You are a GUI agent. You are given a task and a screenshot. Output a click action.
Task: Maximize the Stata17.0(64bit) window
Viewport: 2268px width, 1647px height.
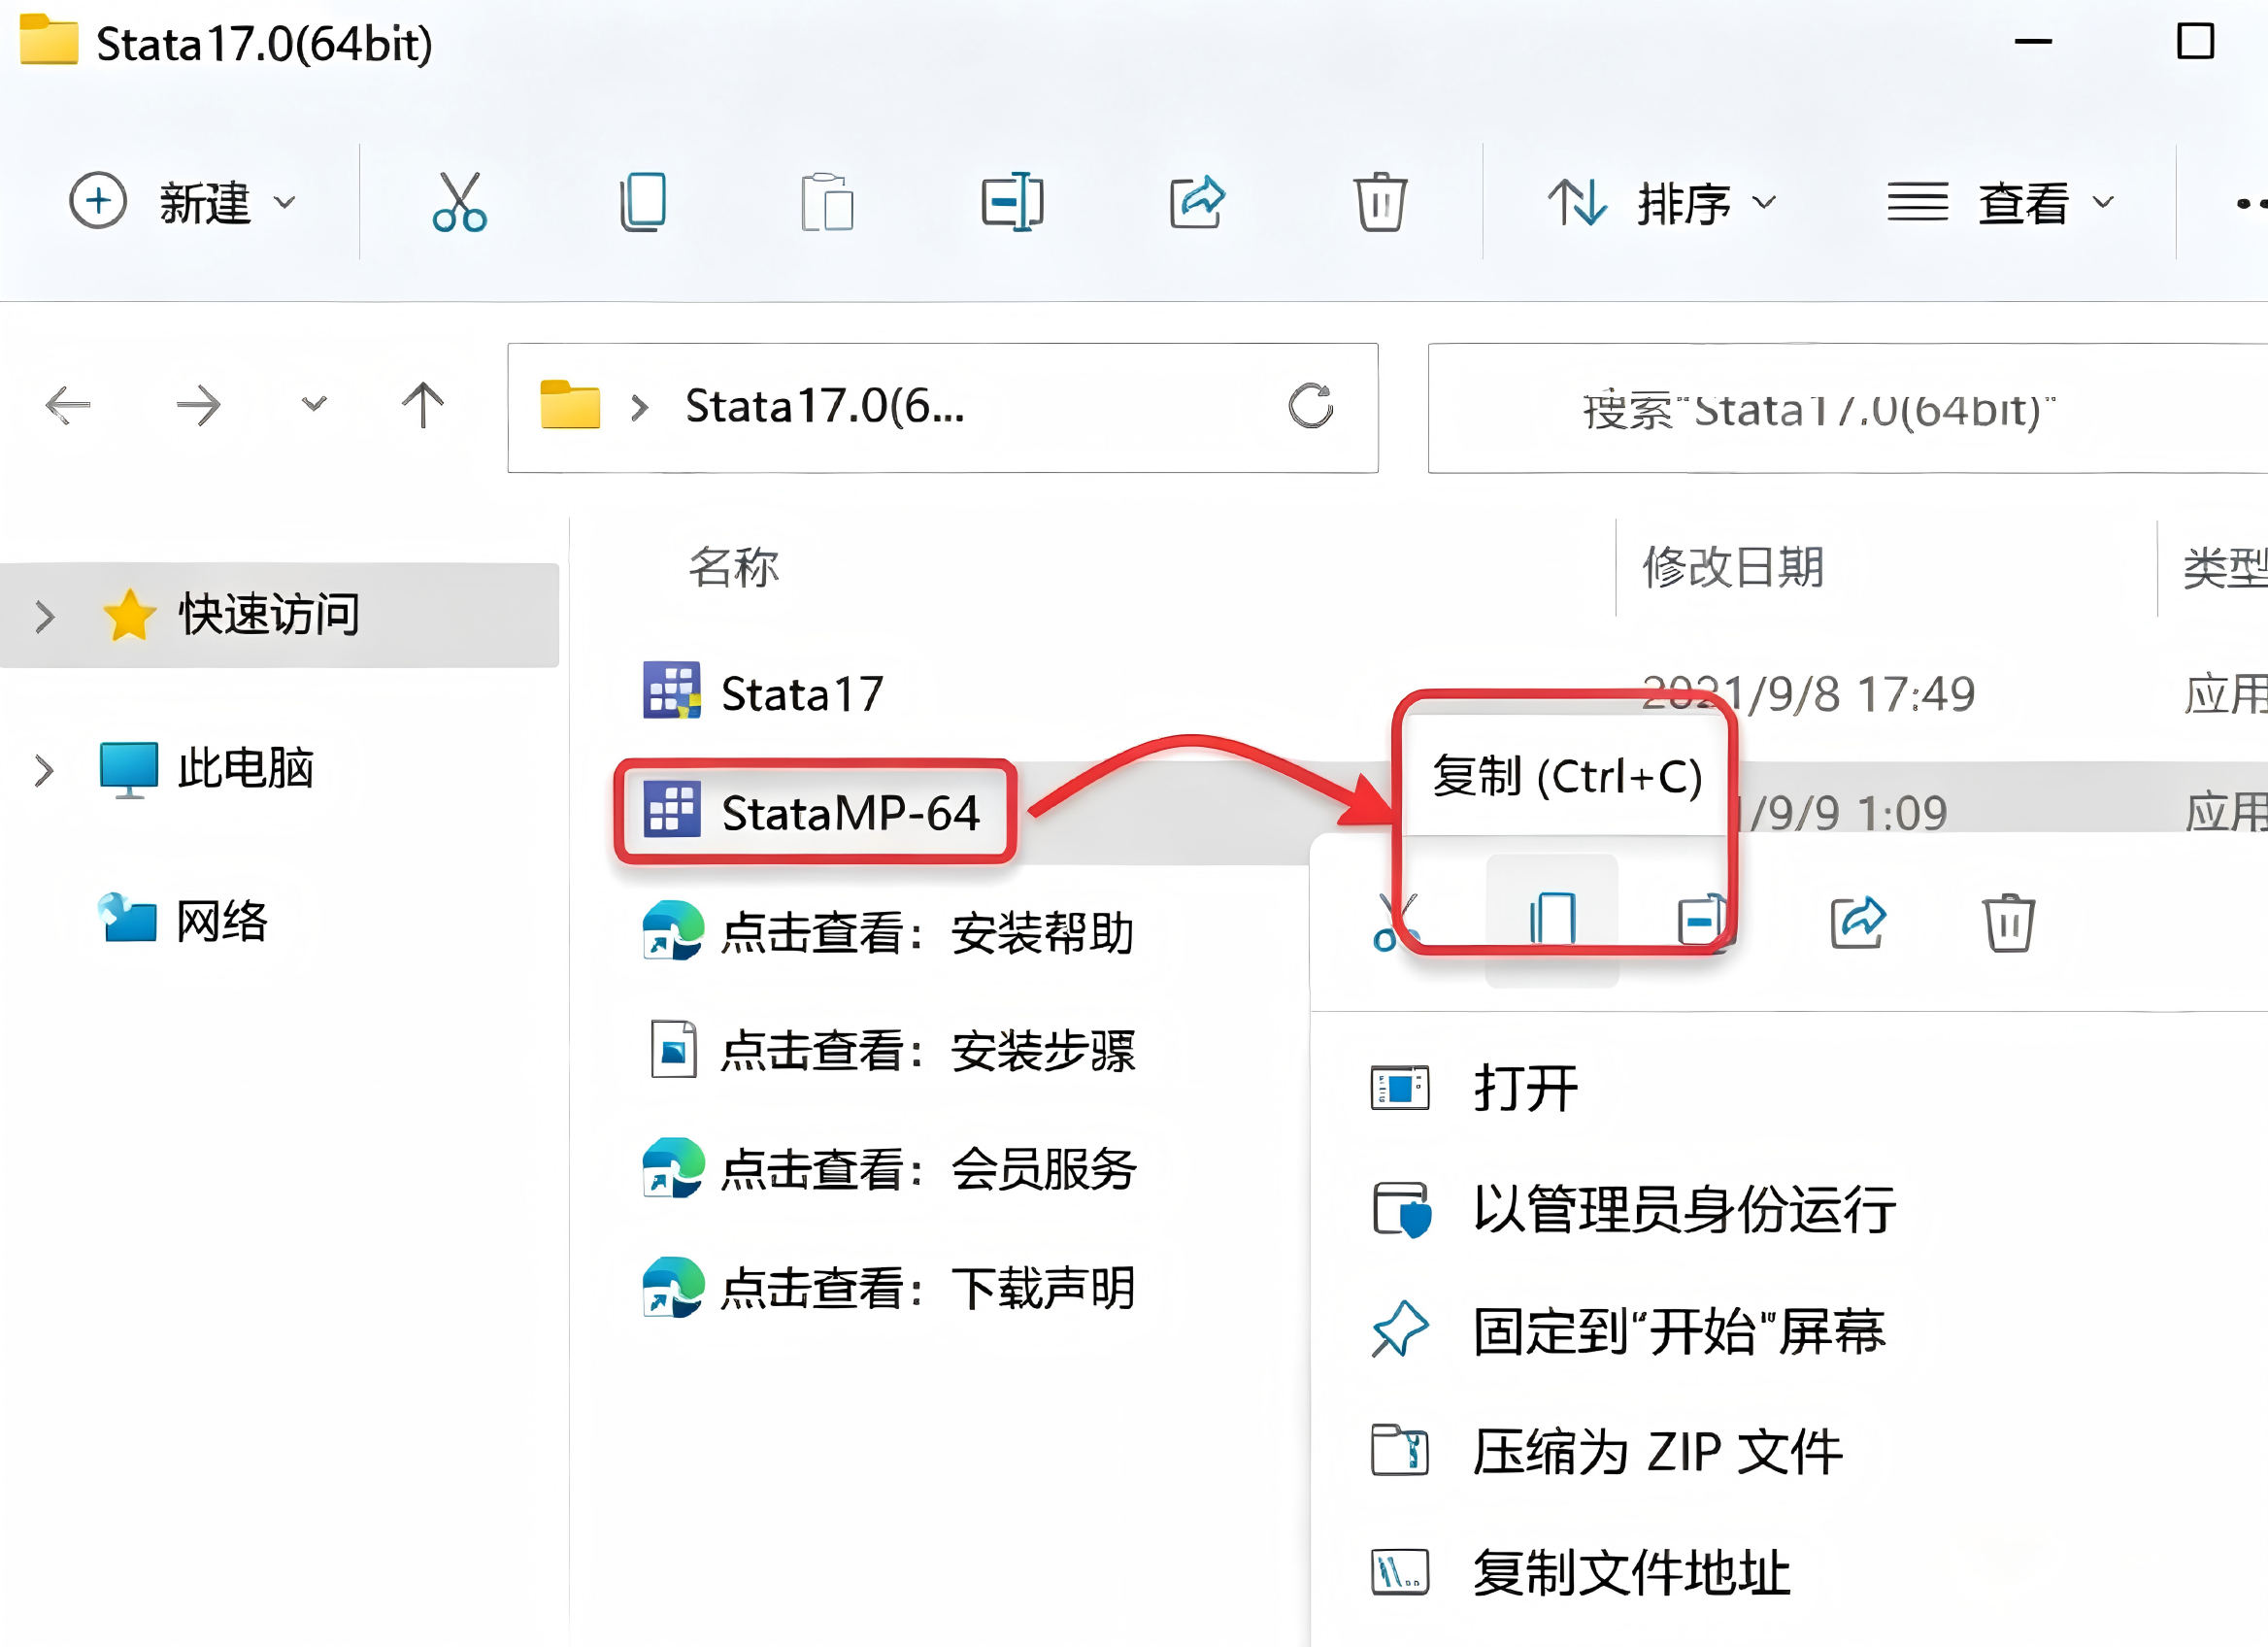(x=2195, y=42)
